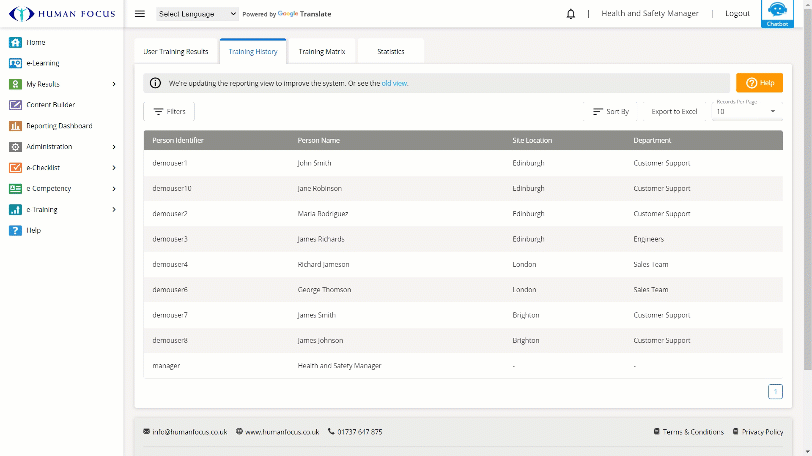Open the Content Builder sidebar icon
The width and height of the screenshot is (812, 456).
click(15, 105)
